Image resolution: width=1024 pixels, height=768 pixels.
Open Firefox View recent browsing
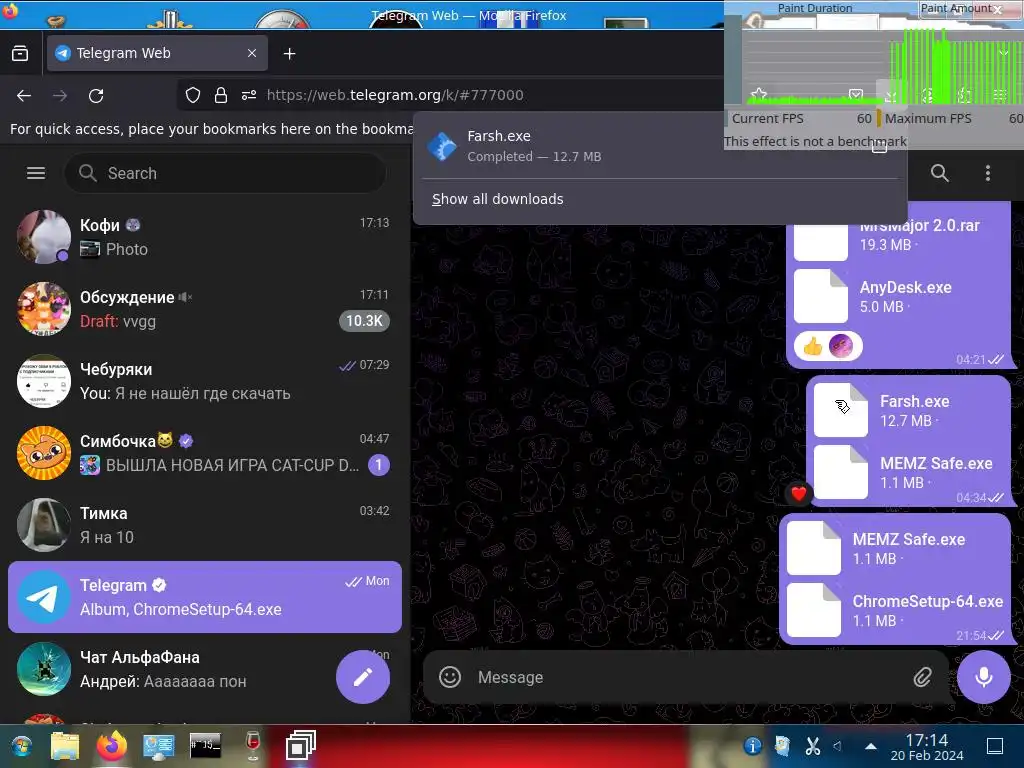tap(20, 54)
